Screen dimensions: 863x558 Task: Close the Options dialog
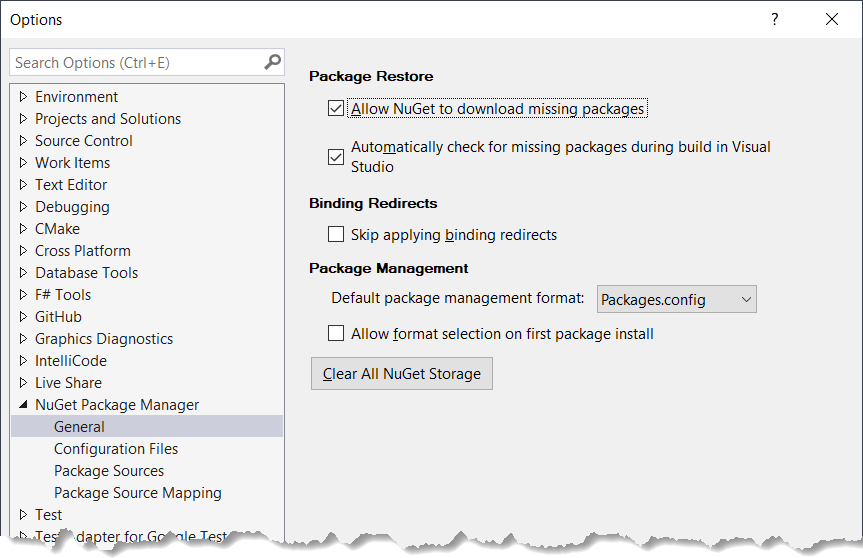832,19
